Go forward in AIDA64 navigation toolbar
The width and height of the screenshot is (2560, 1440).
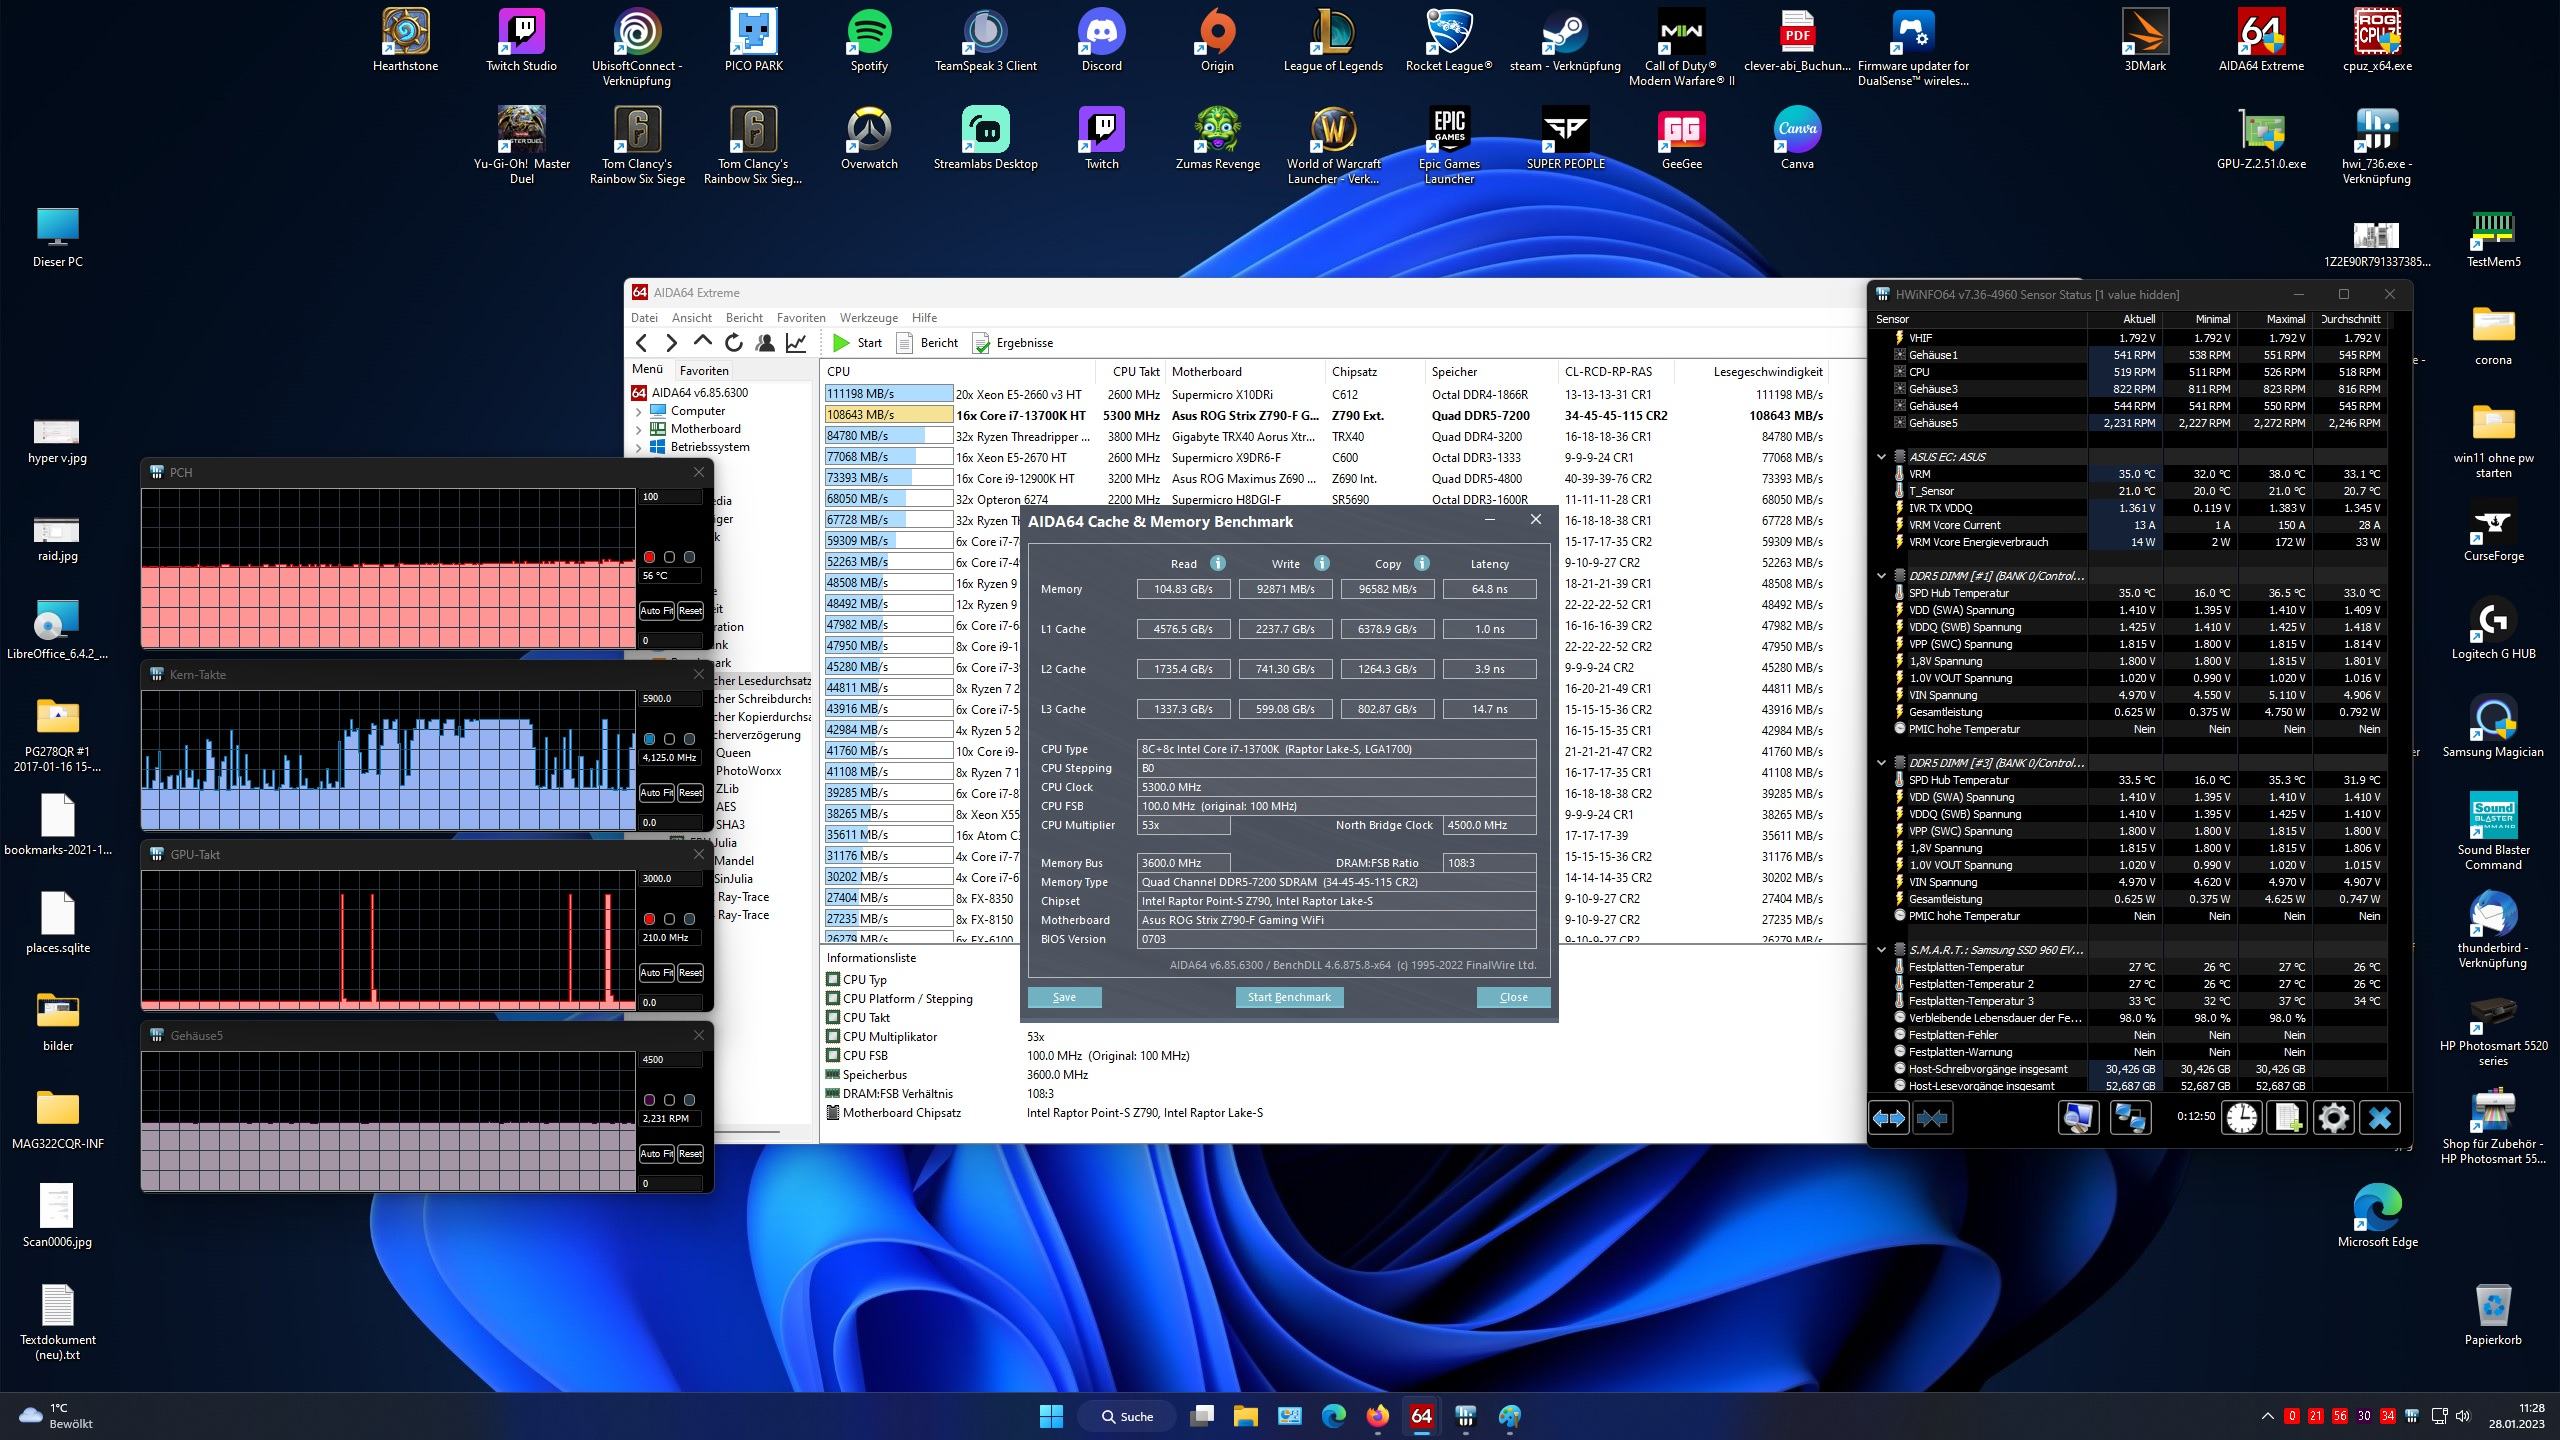pos(671,343)
